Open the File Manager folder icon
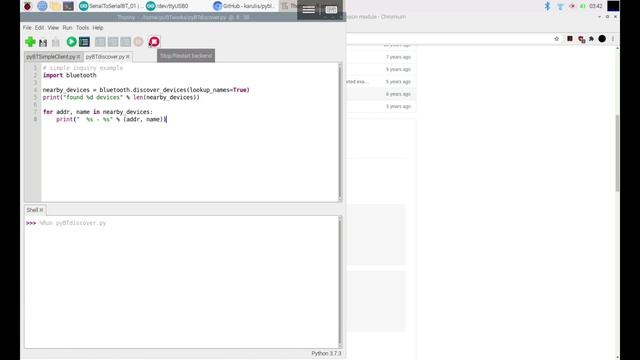640x360 pixels. (56, 6)
